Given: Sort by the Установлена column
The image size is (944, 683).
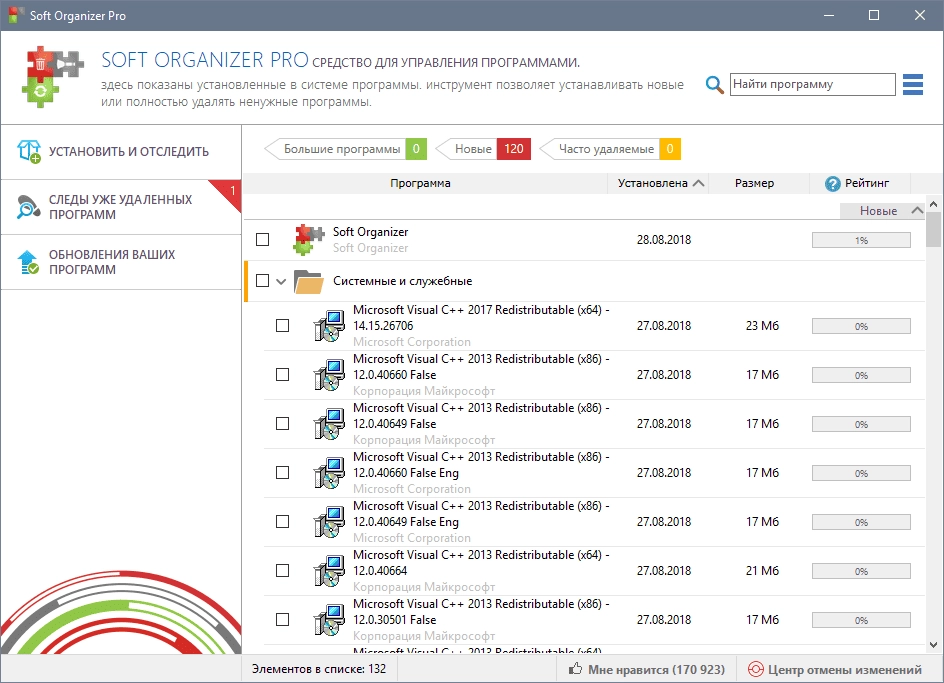Looking at the screenshot, I should pyautogui.click(x=659, y=183).
